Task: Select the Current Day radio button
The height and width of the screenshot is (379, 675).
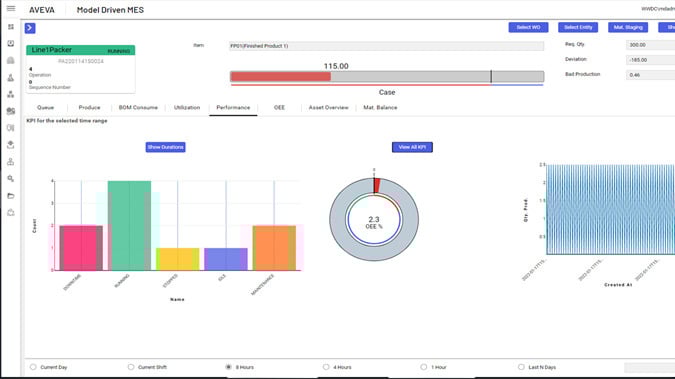Action: coord(33,367)
